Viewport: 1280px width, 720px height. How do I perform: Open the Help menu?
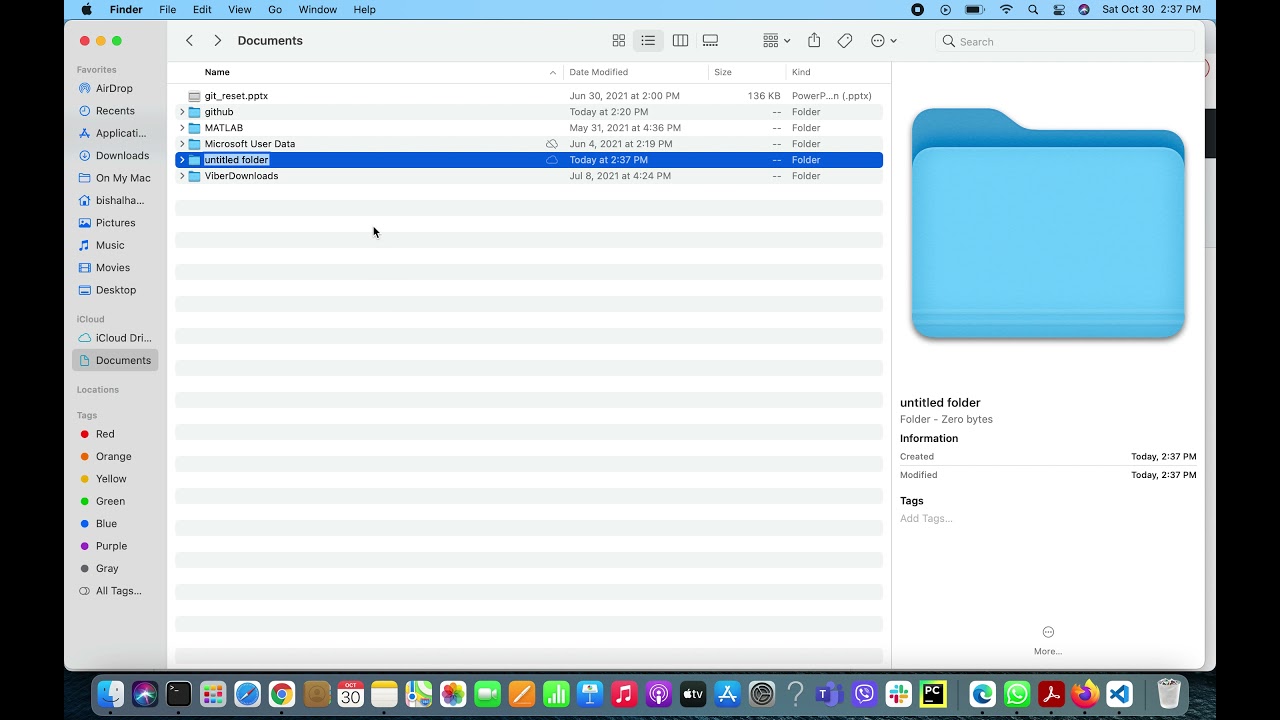(365, 9)
